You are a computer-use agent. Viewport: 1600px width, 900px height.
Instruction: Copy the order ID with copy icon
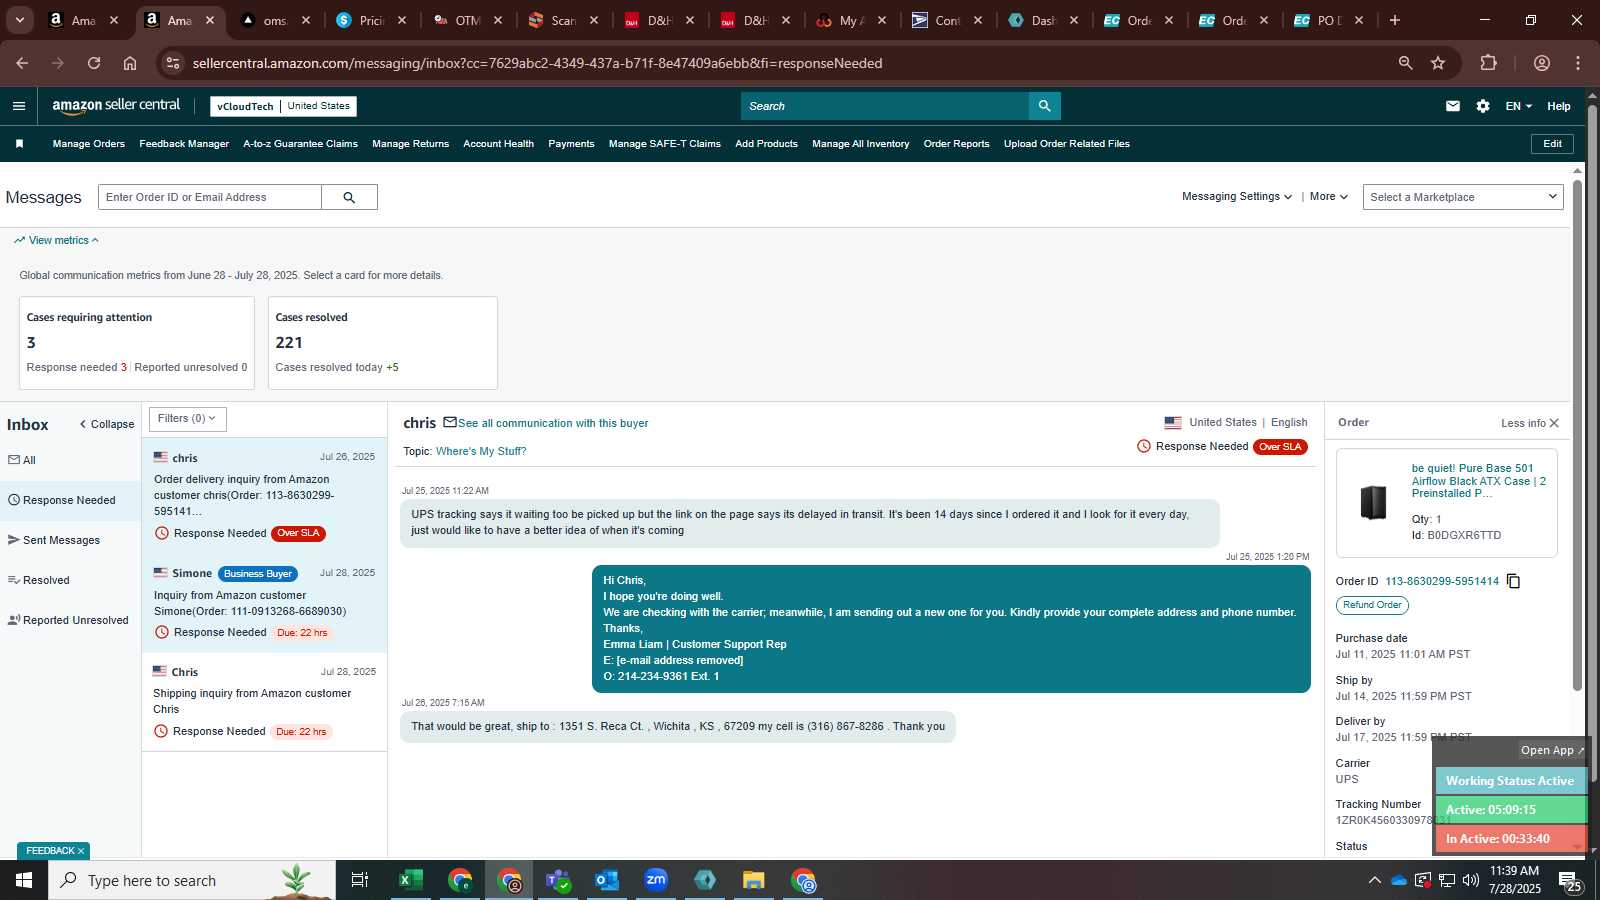point(1514,581)
